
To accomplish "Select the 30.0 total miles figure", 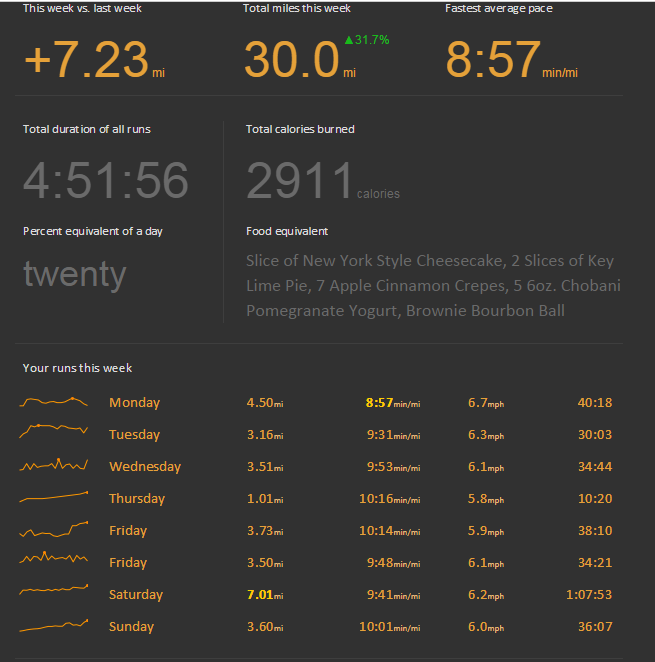I will 291,60.
